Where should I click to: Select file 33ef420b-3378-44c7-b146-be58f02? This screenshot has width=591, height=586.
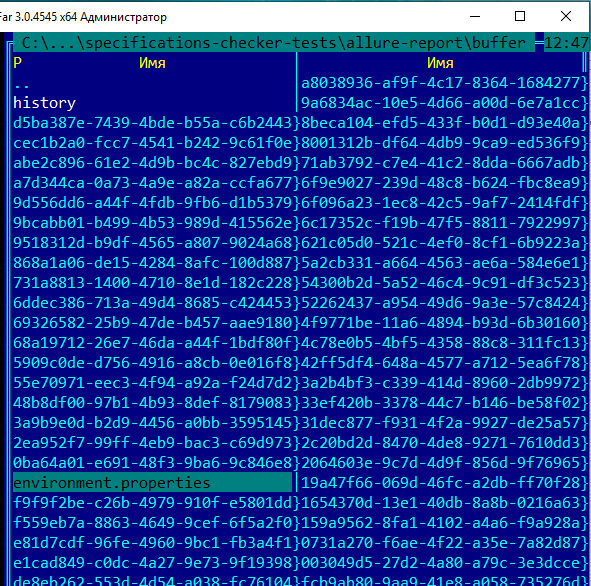[440, 402]
